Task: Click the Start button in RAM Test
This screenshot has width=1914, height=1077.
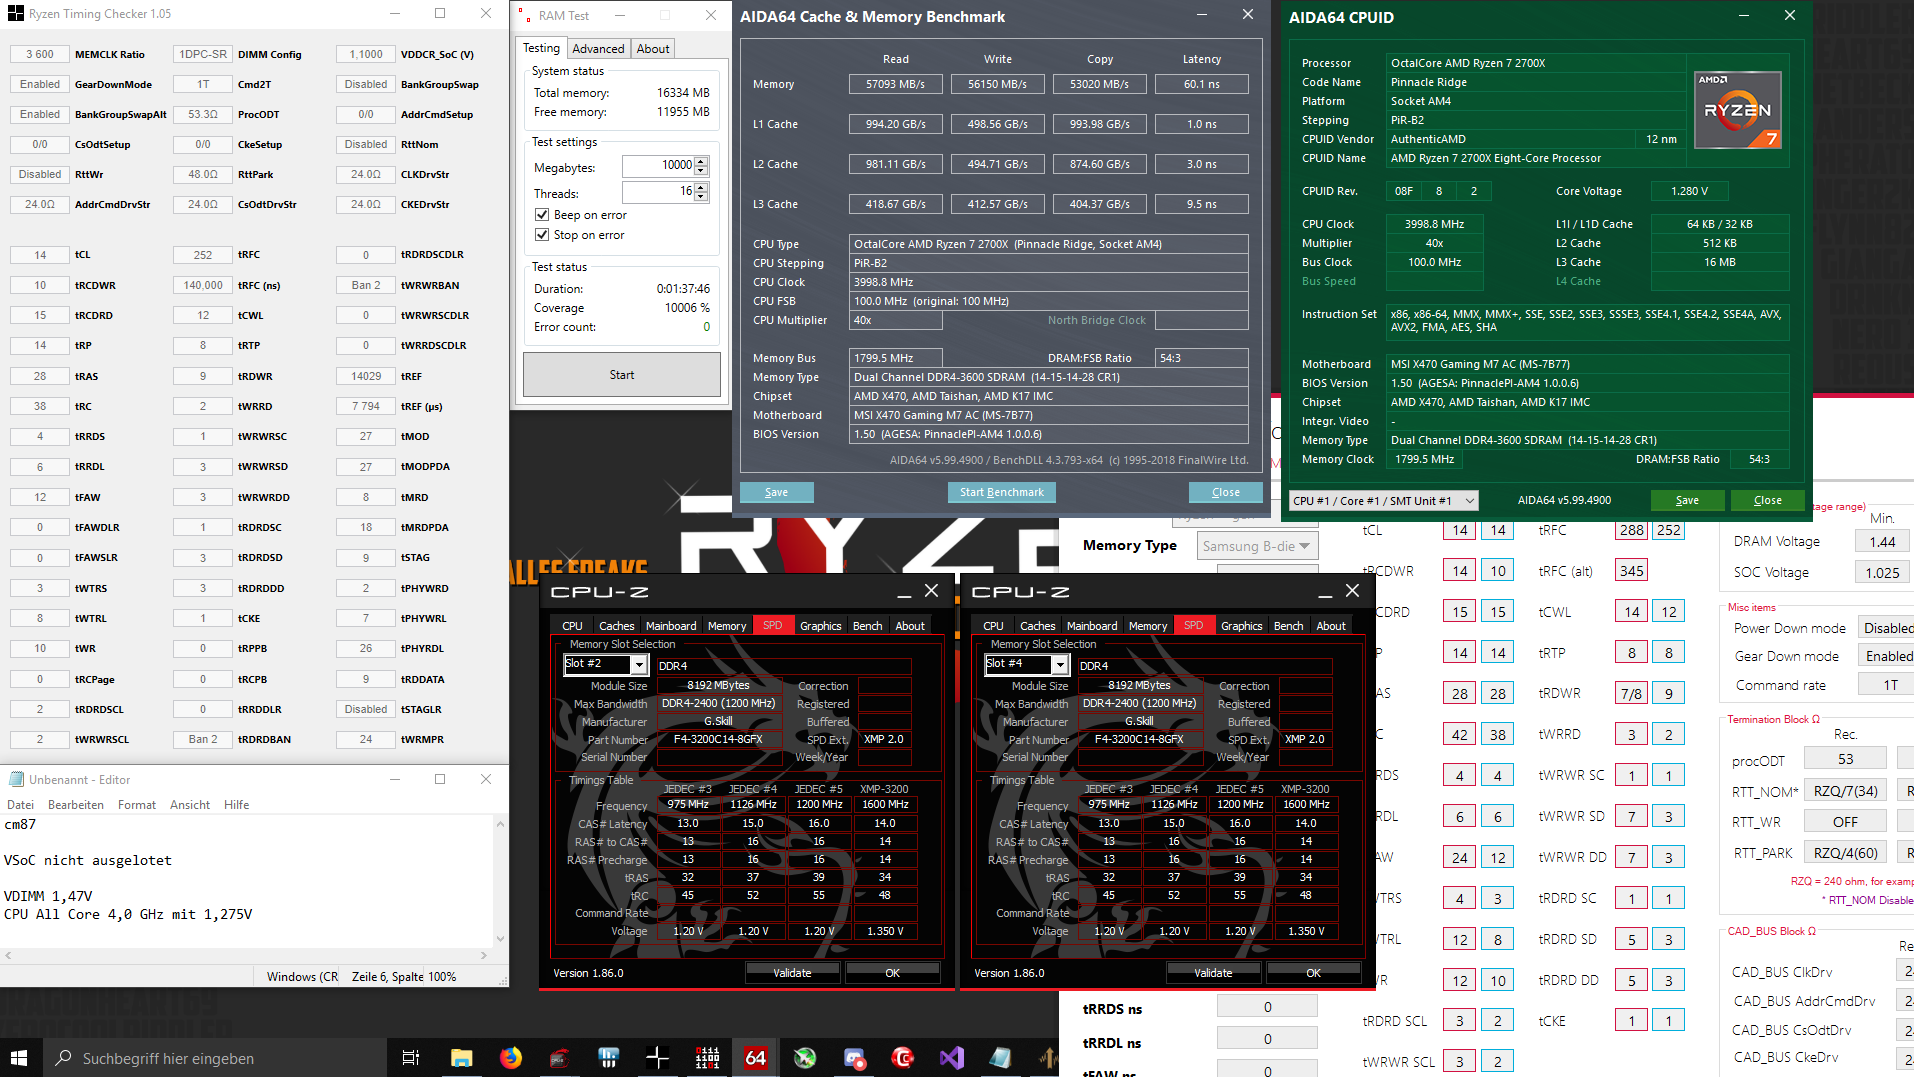Action: click(622, 375)
